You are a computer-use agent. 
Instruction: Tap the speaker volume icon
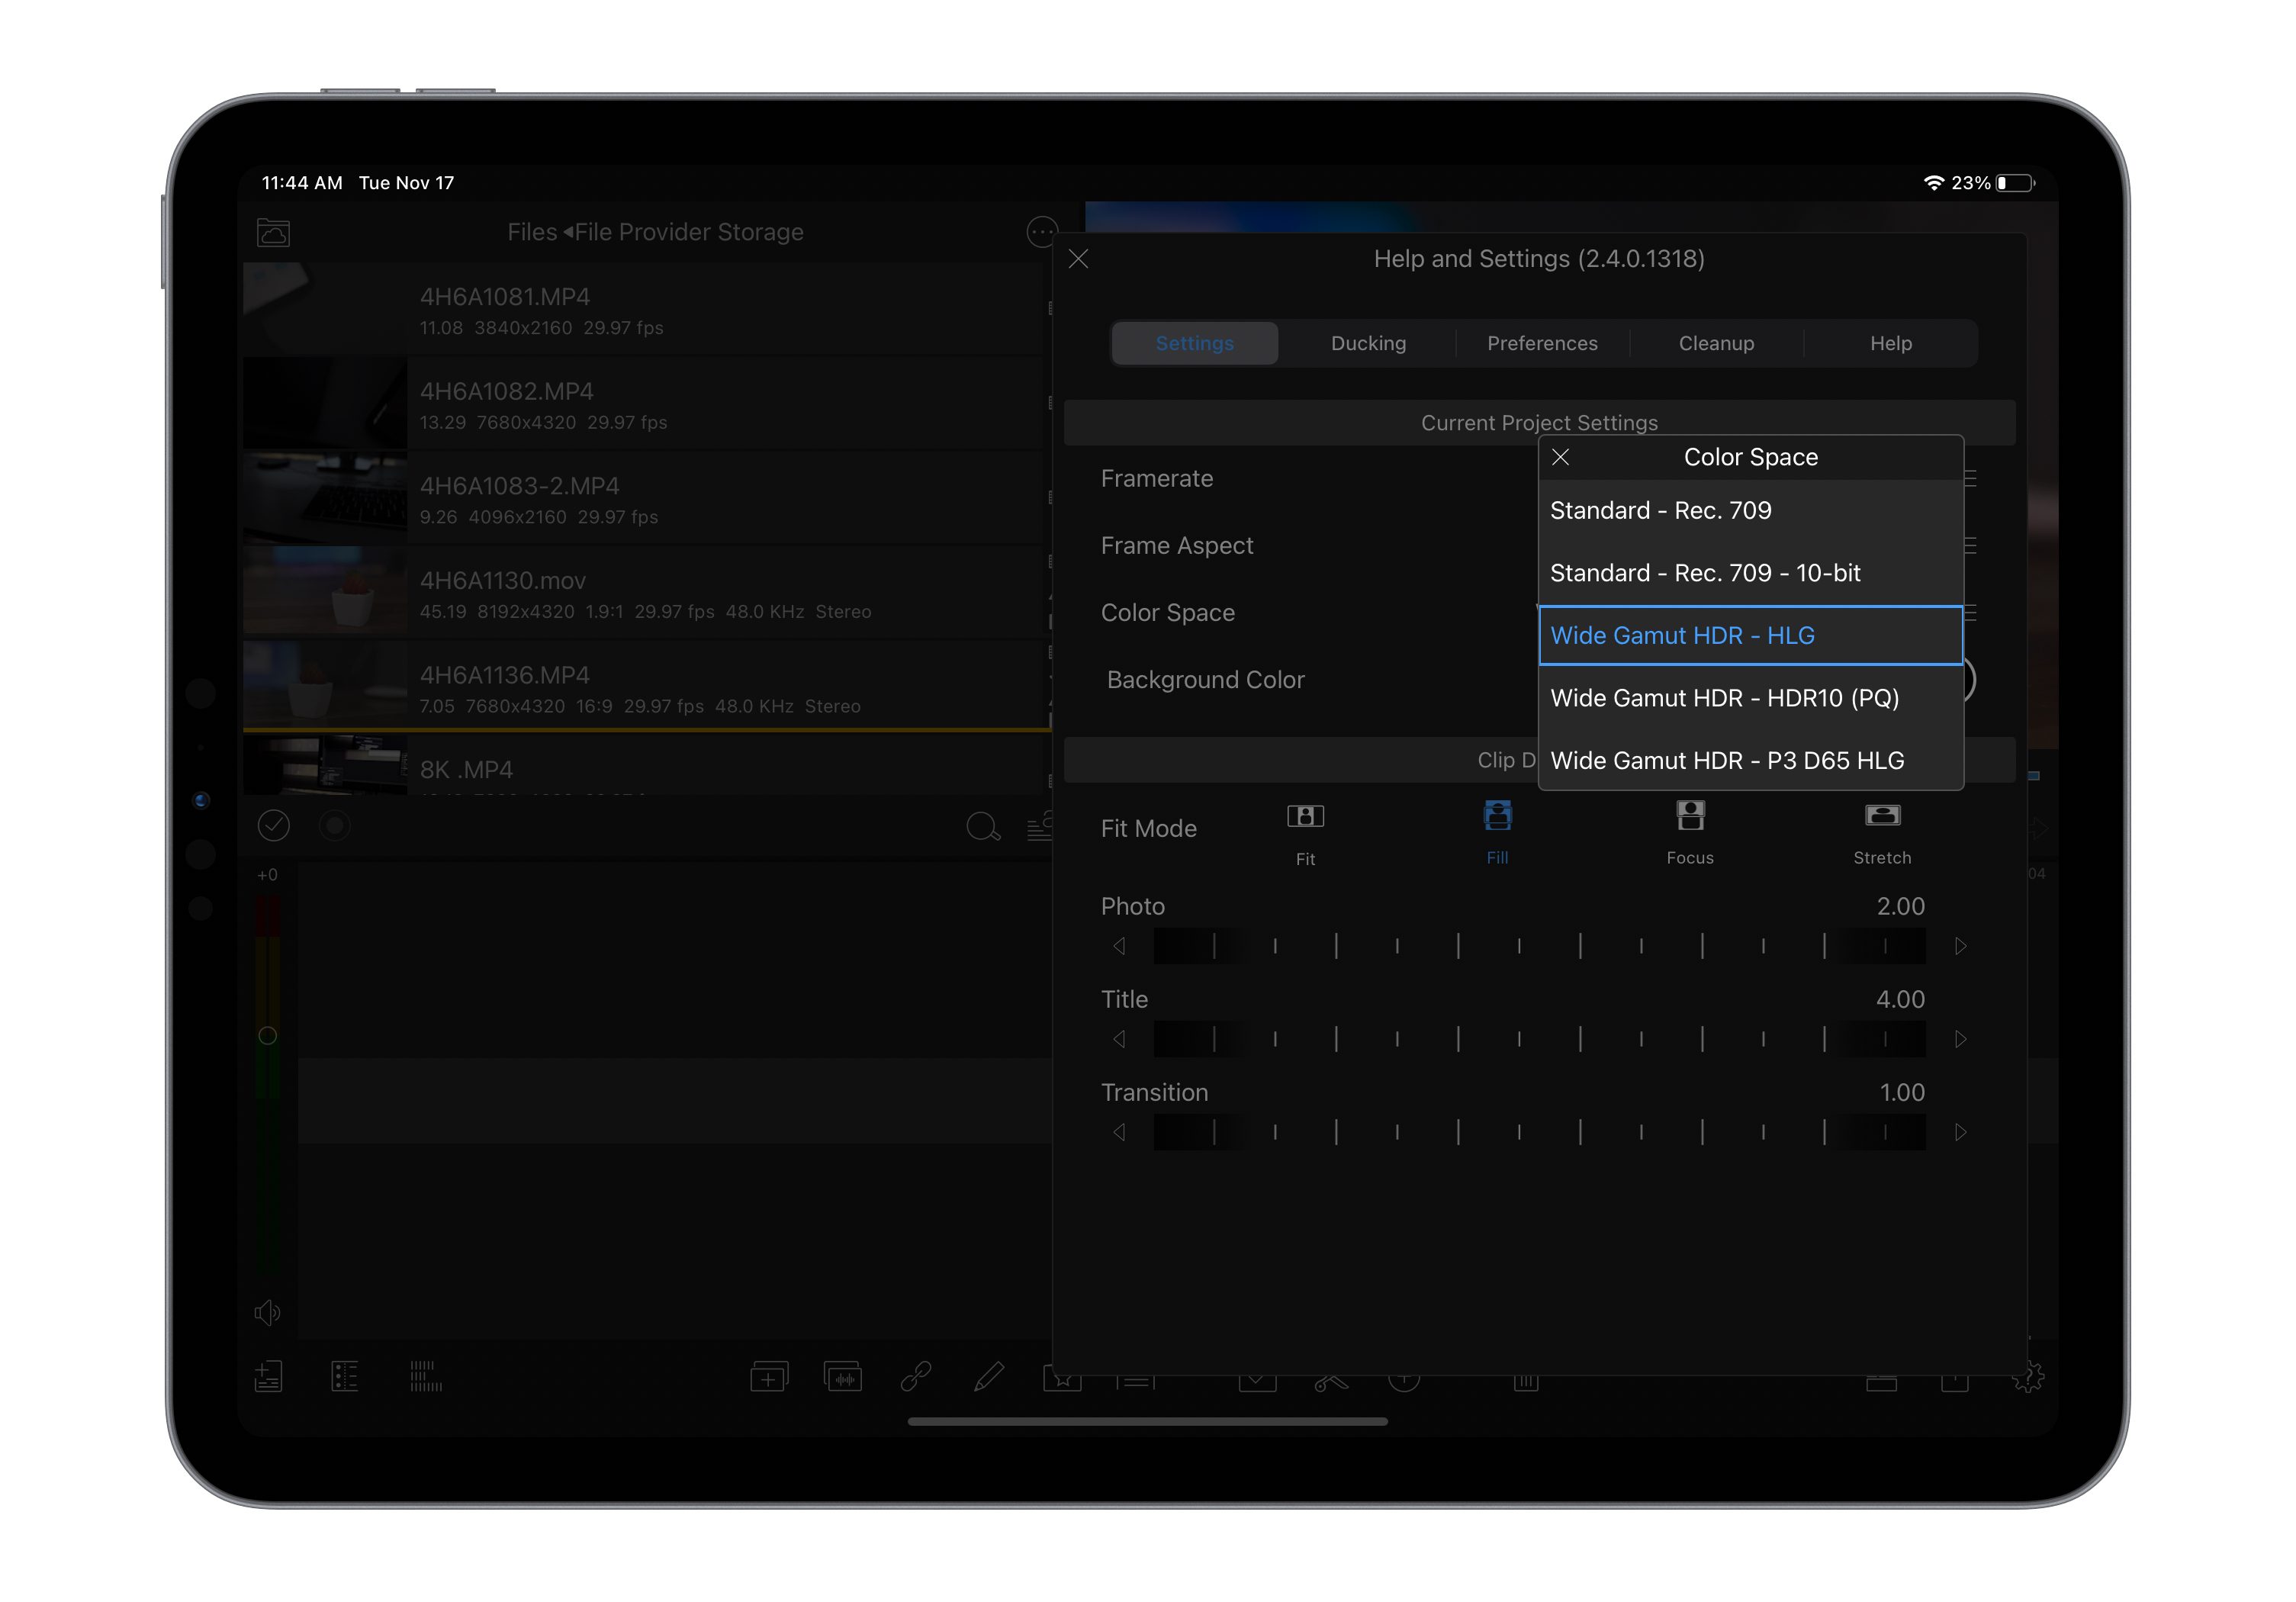click(267, 1312)
